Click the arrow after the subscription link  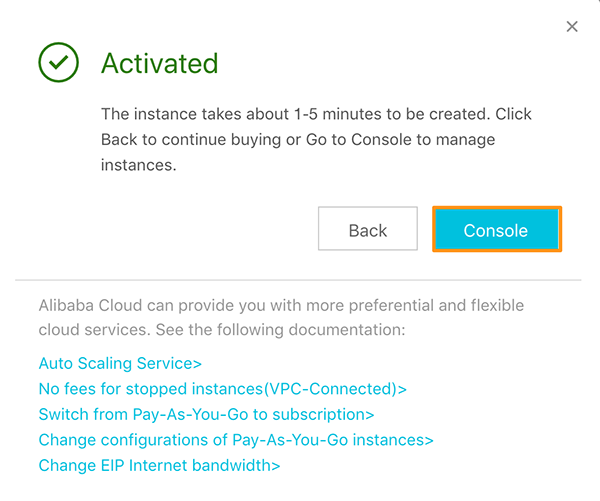point(370,415)
